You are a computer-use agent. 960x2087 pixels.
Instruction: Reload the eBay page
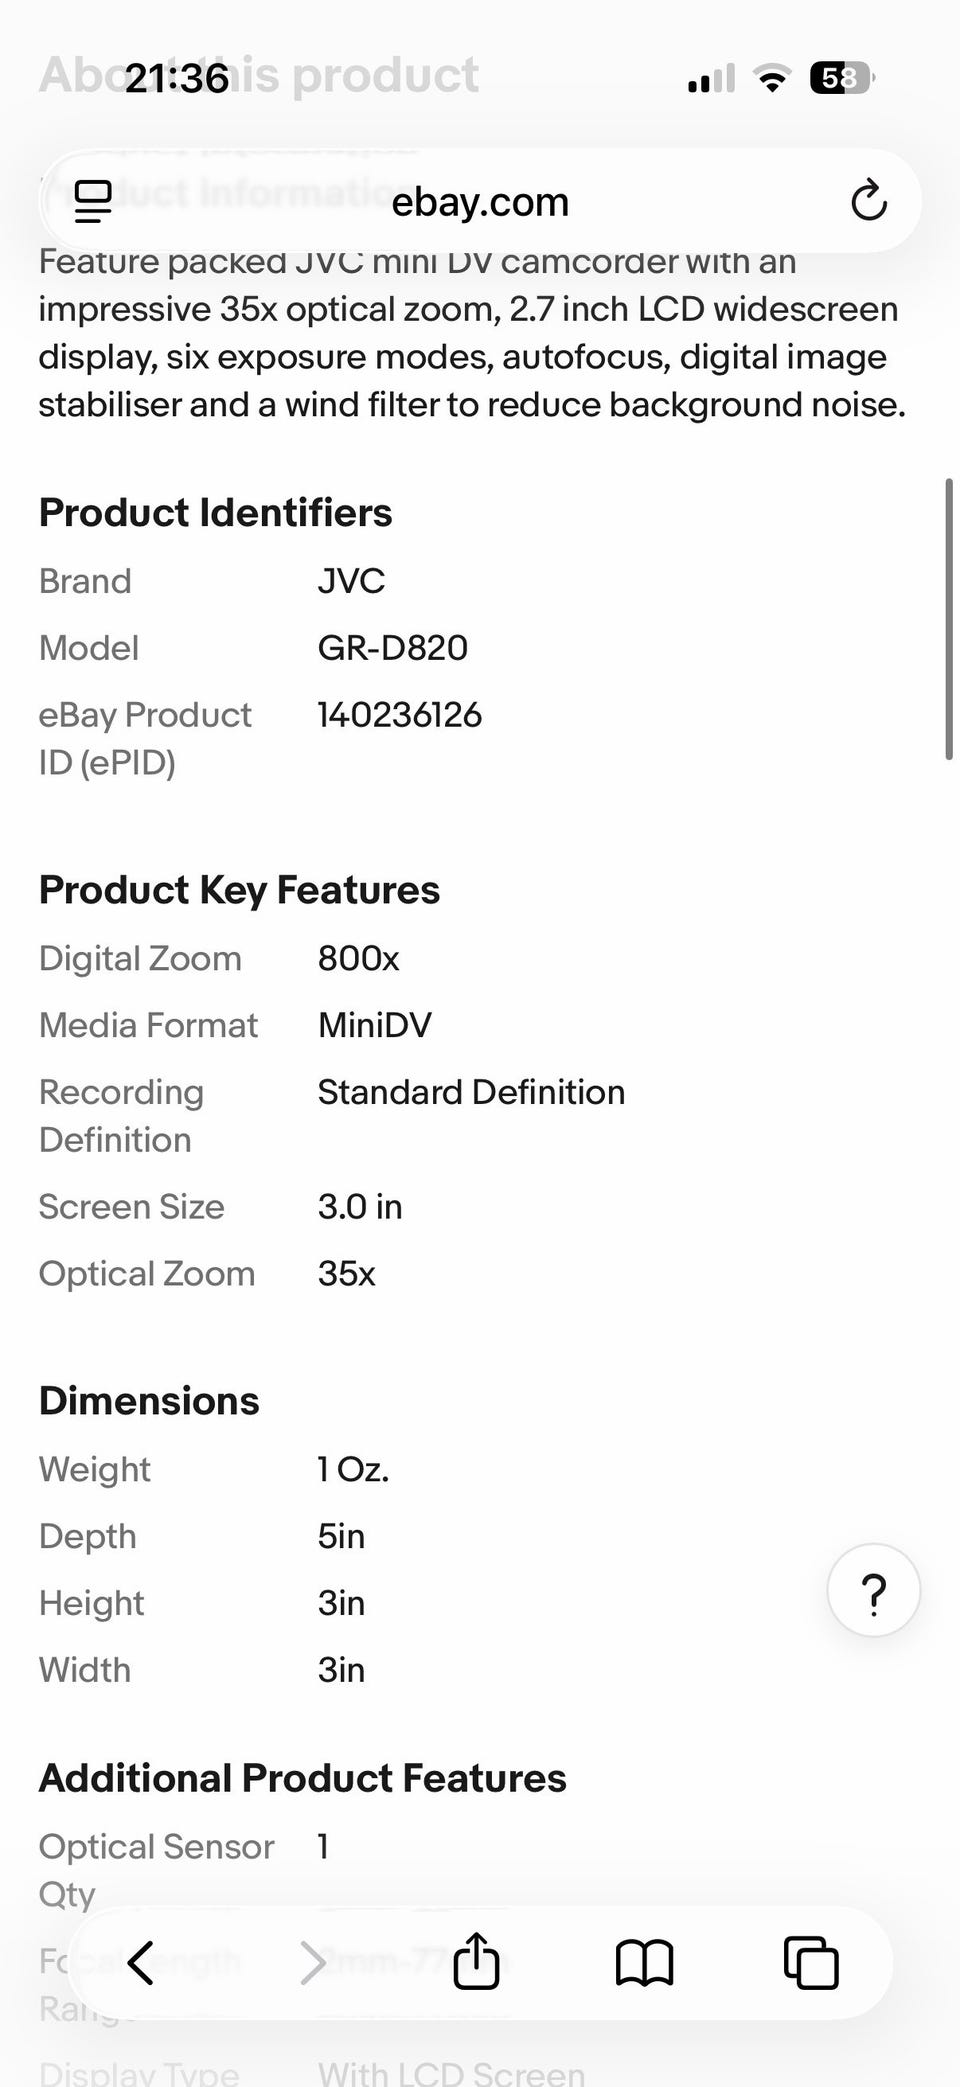tap(868, 201)
